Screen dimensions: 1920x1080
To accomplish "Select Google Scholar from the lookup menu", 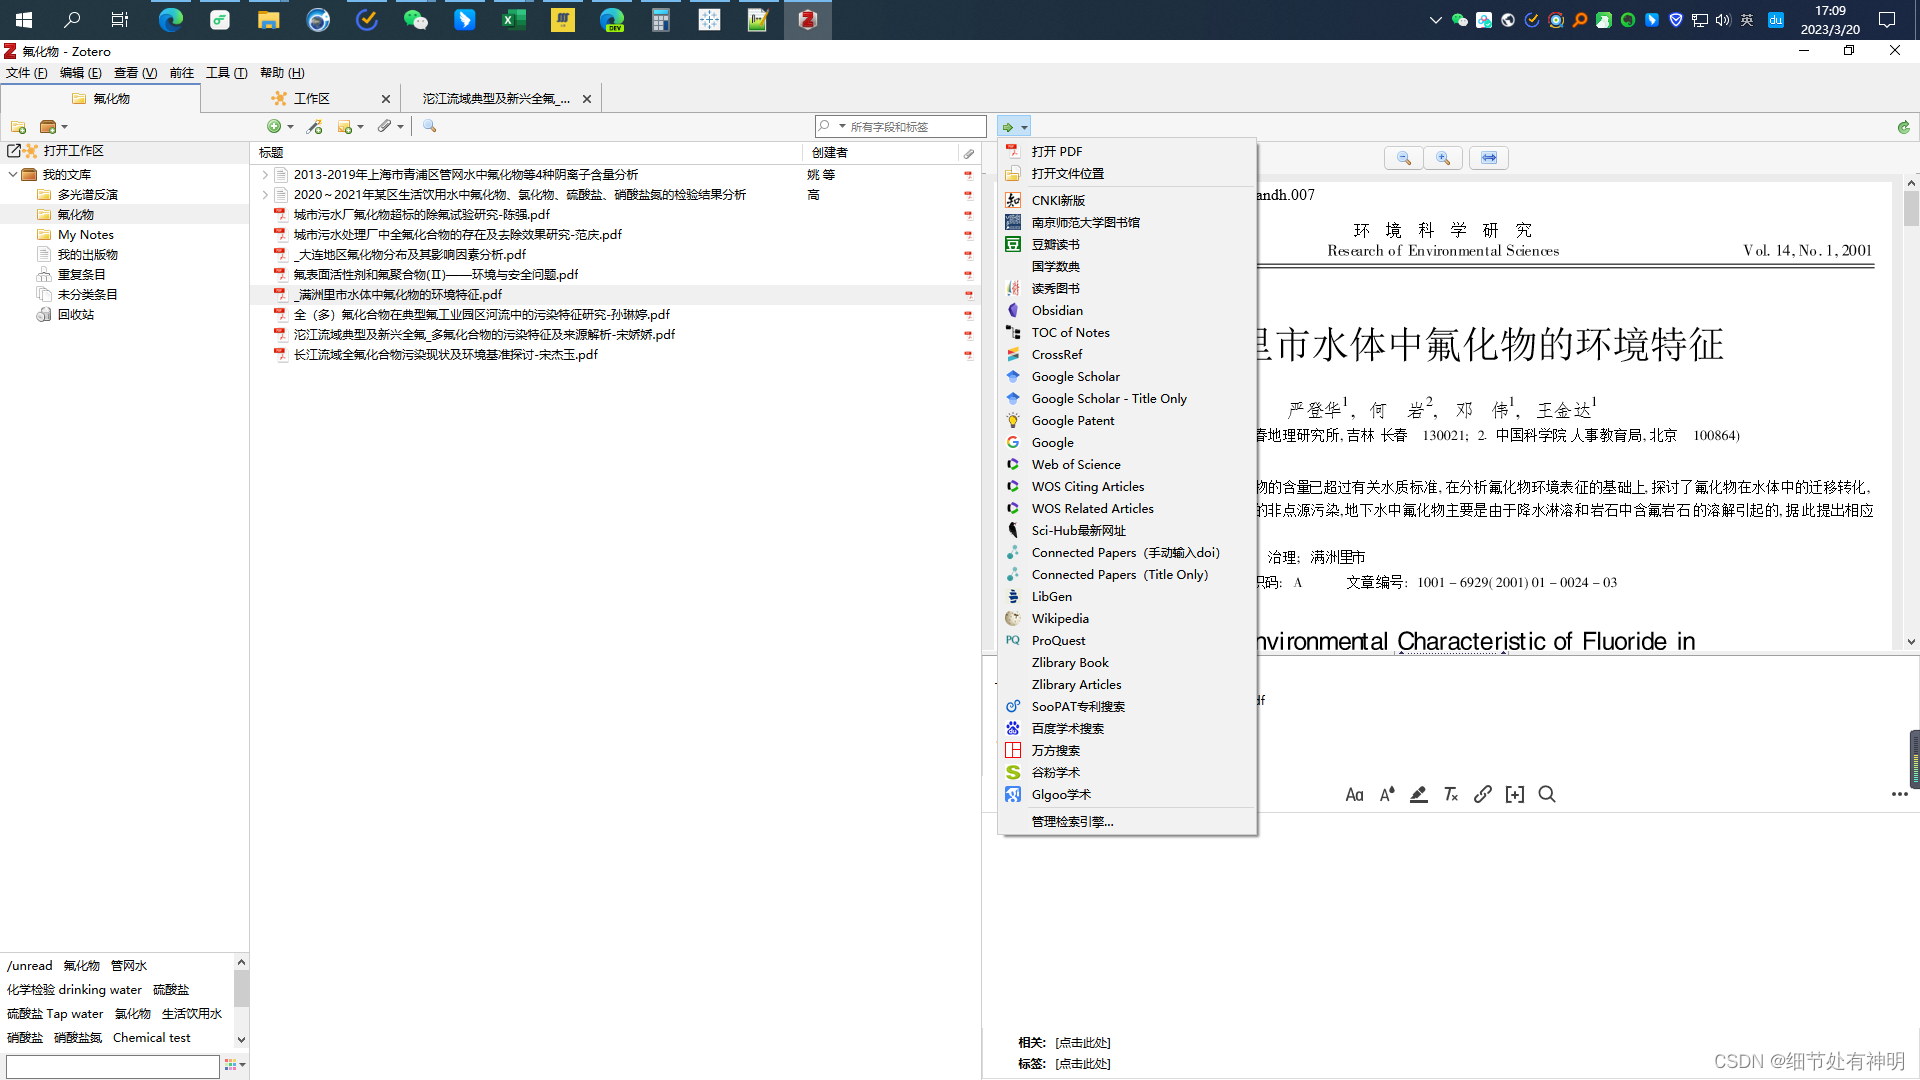I will click(x=1075, y=377).
